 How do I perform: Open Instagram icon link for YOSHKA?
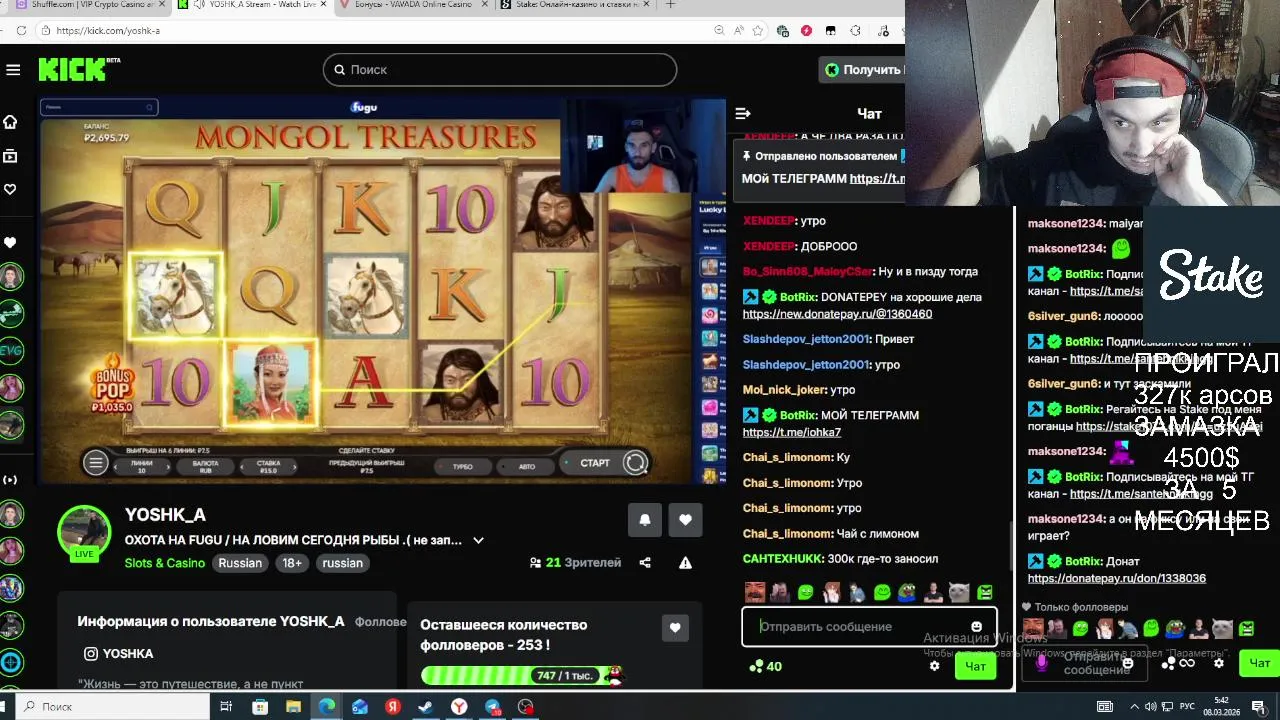click(91, 654)
